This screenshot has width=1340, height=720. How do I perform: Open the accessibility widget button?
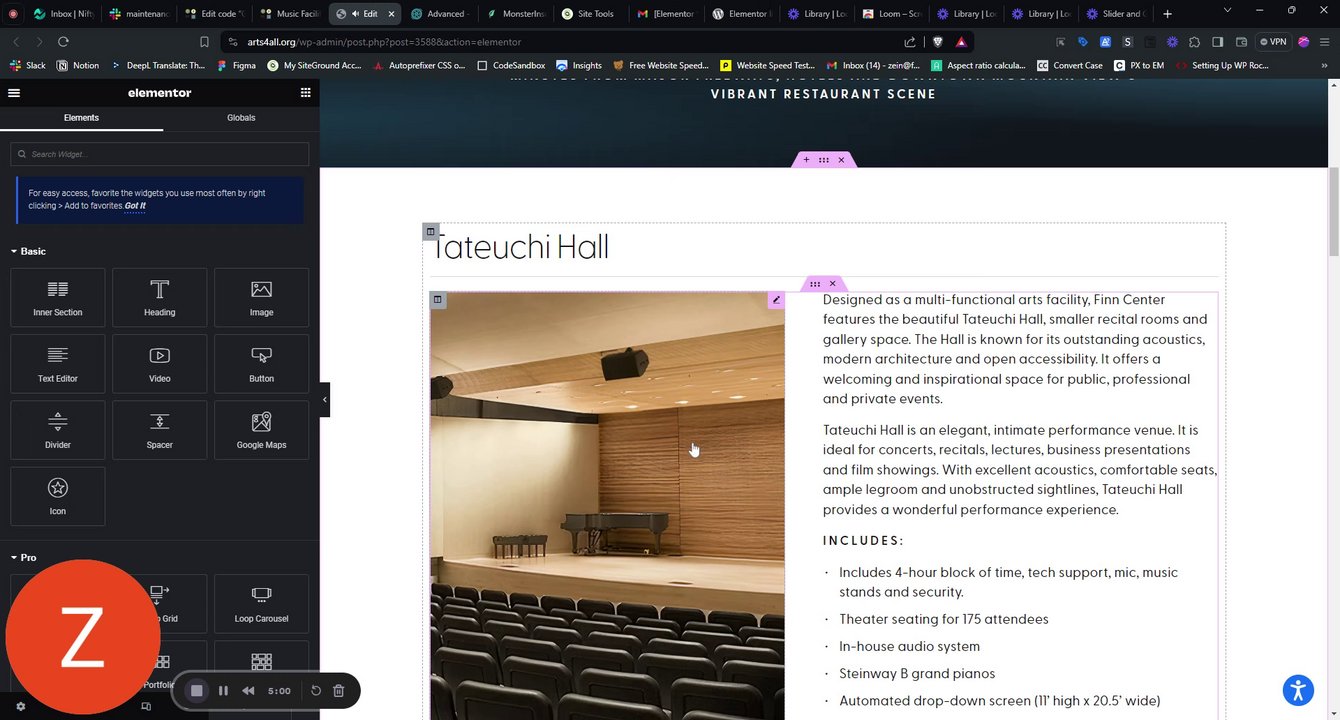coord(1298,690)
